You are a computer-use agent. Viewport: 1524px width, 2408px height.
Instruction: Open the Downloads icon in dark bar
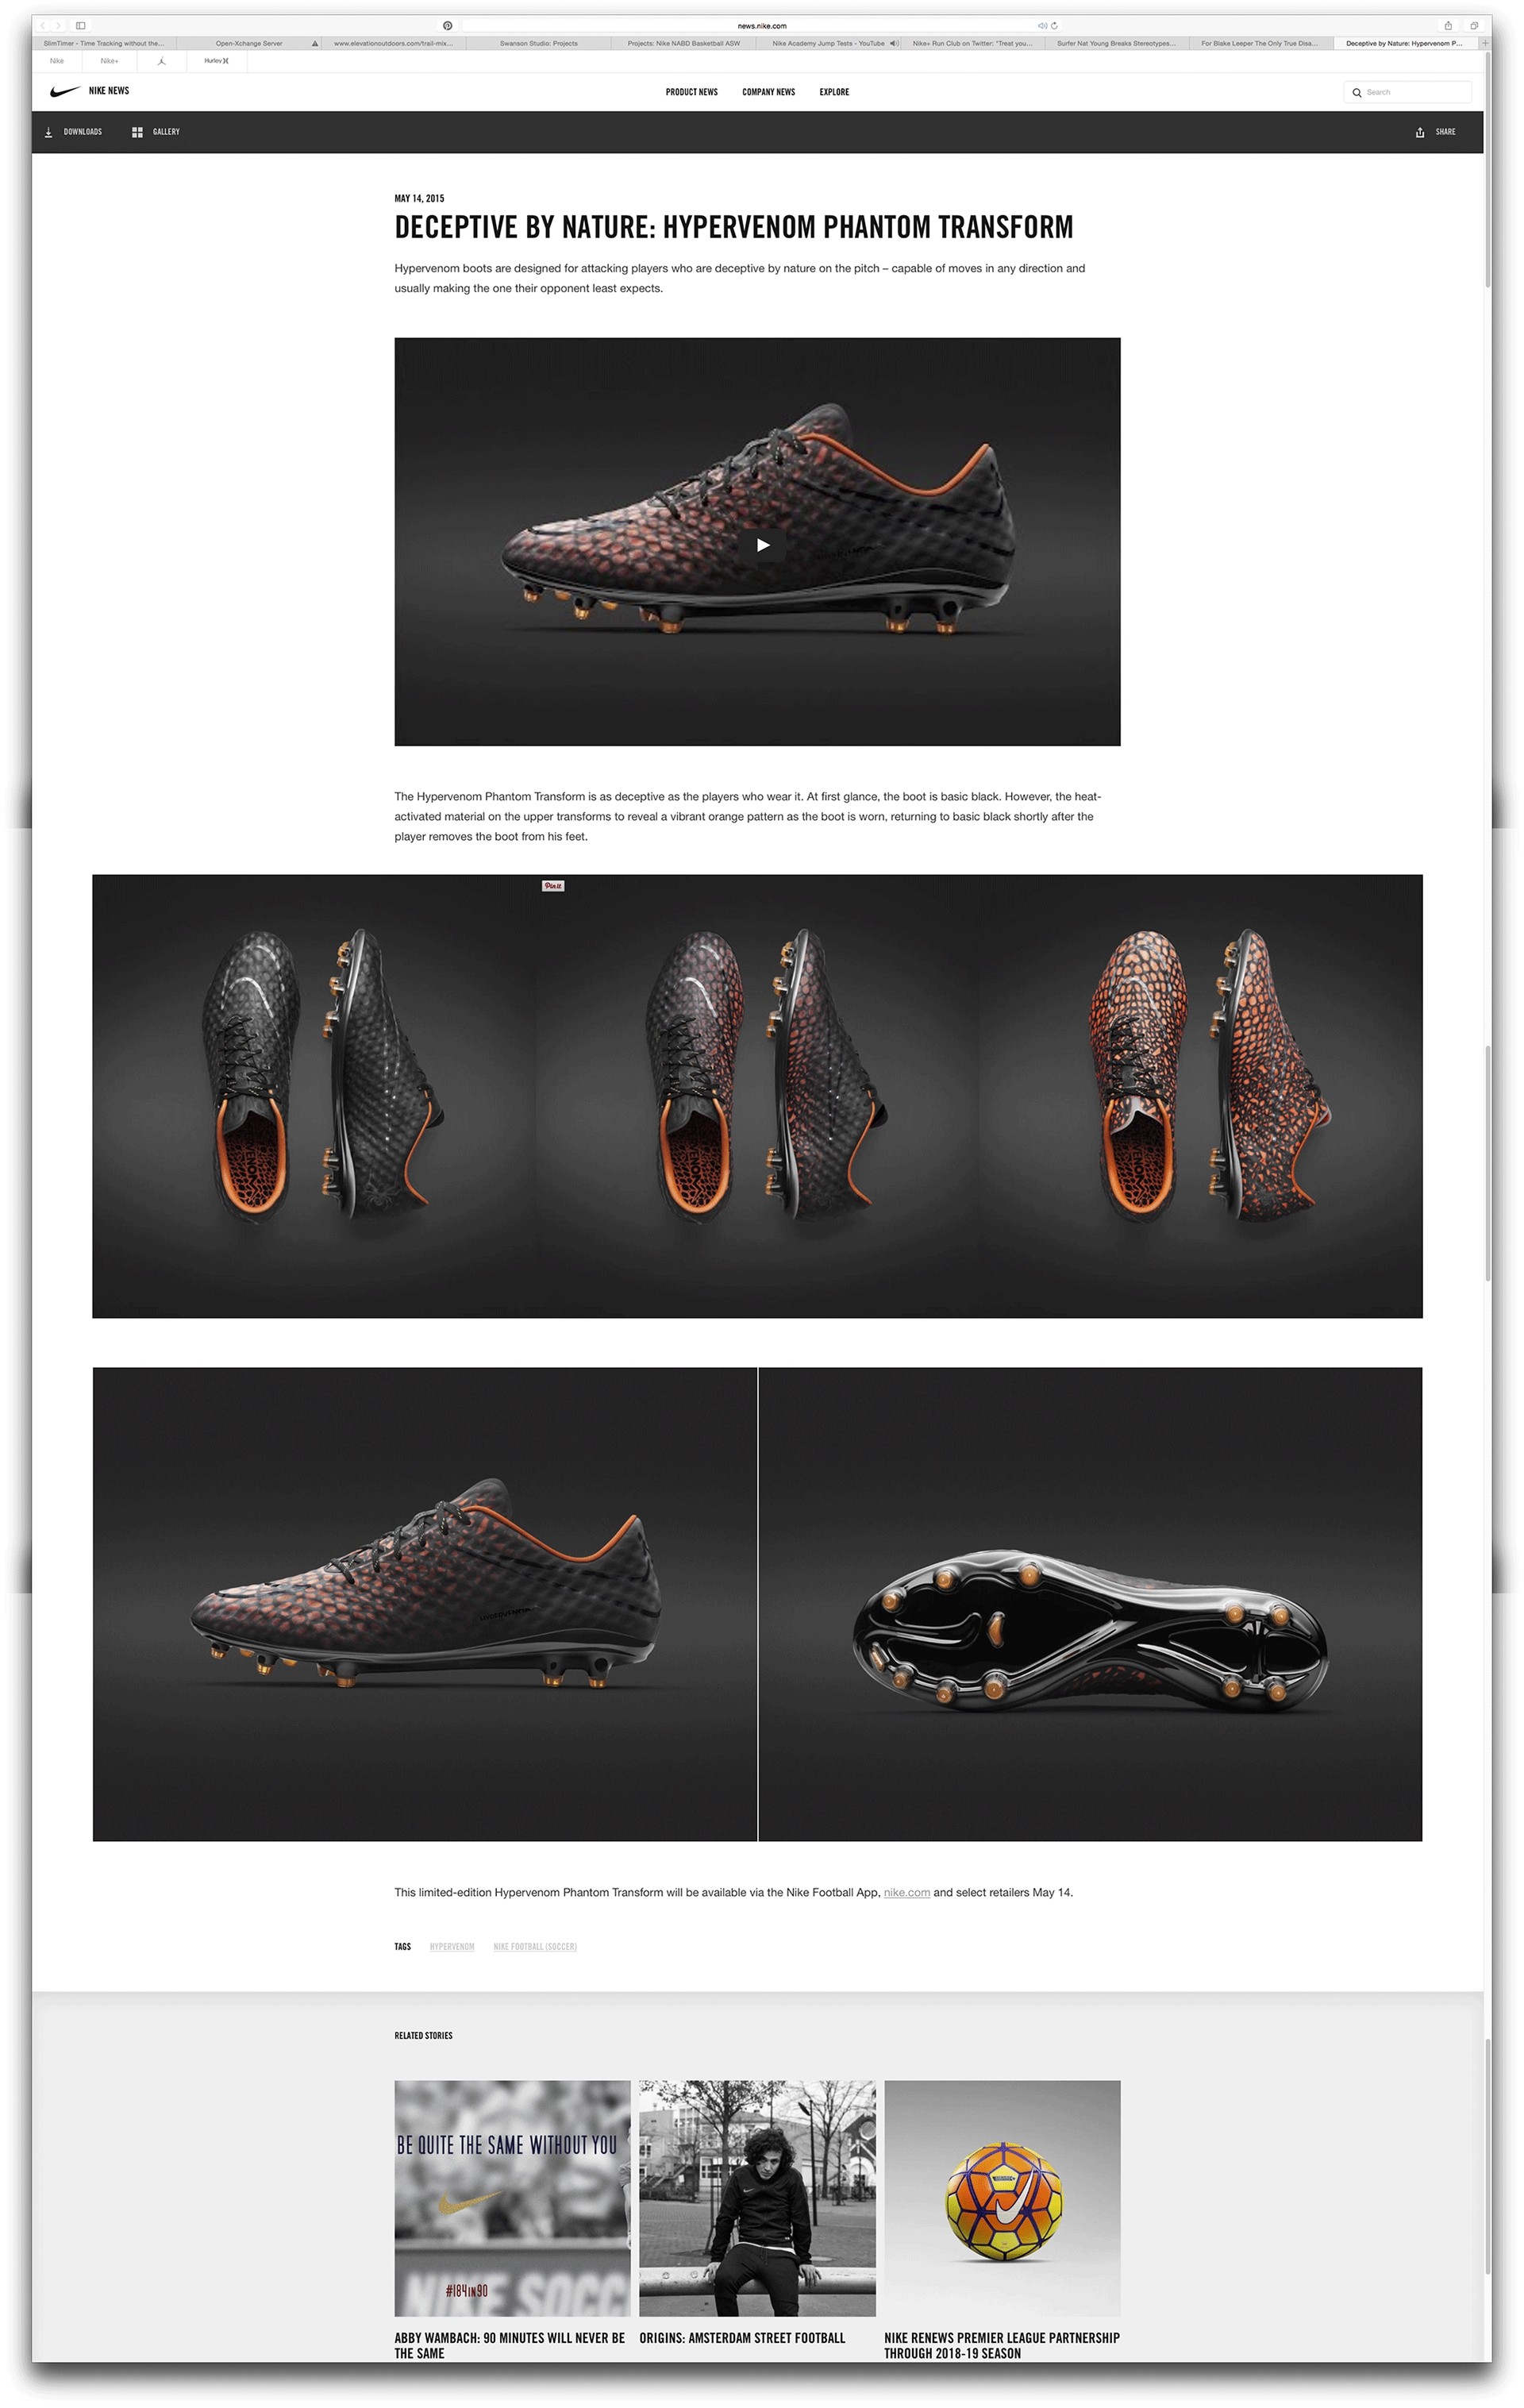click(48, 132)
